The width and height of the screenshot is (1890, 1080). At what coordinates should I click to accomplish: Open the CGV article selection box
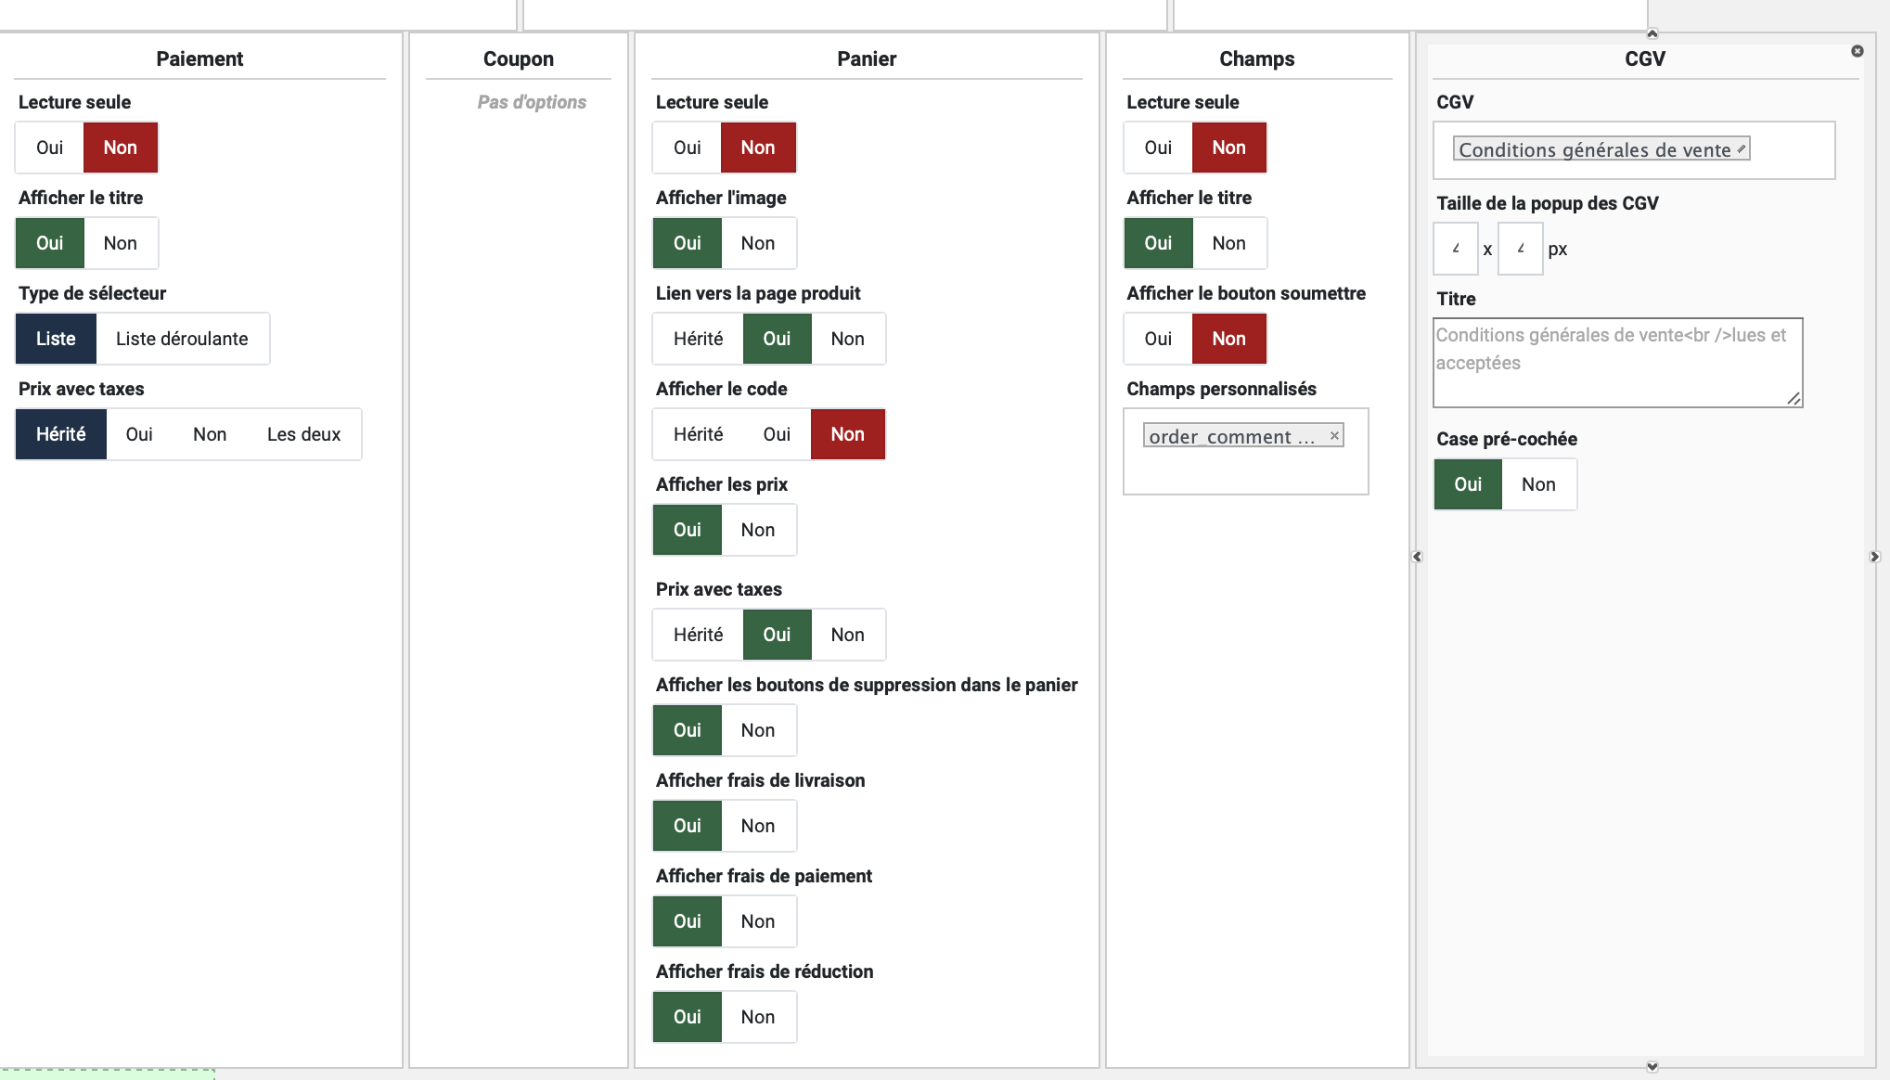pos(1790,150)
